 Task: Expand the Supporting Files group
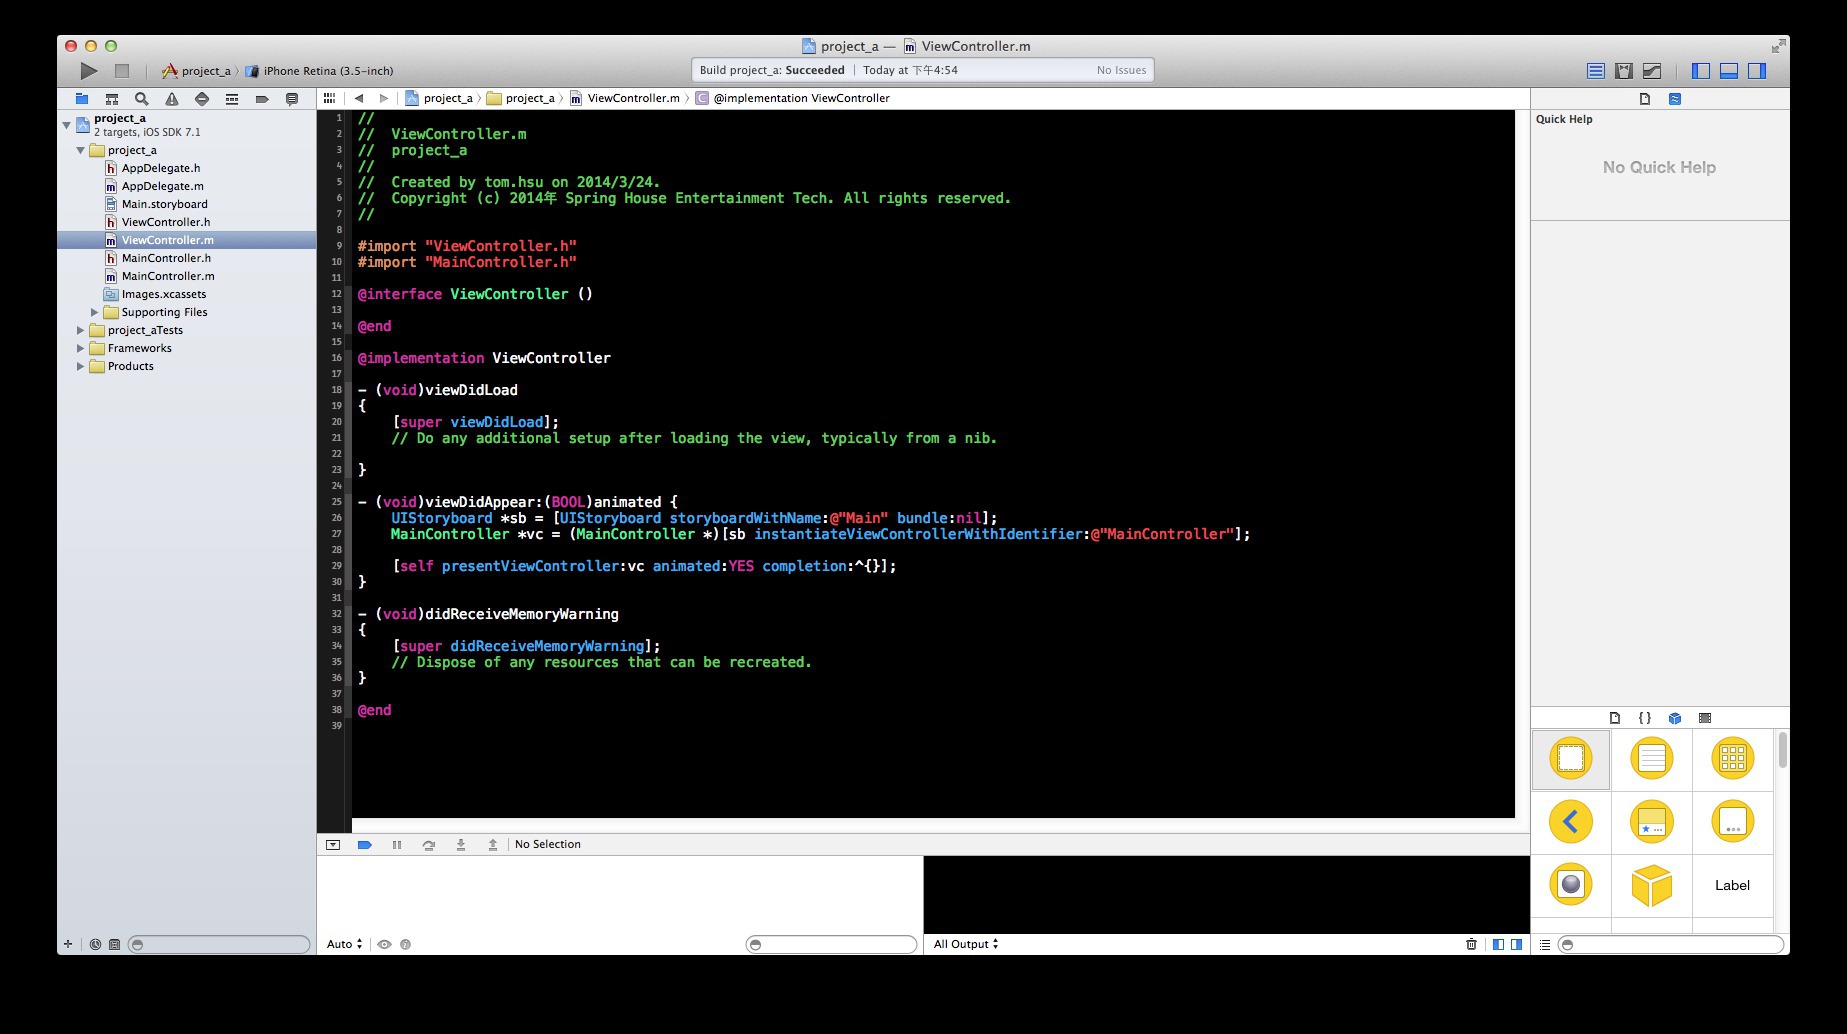95,312
